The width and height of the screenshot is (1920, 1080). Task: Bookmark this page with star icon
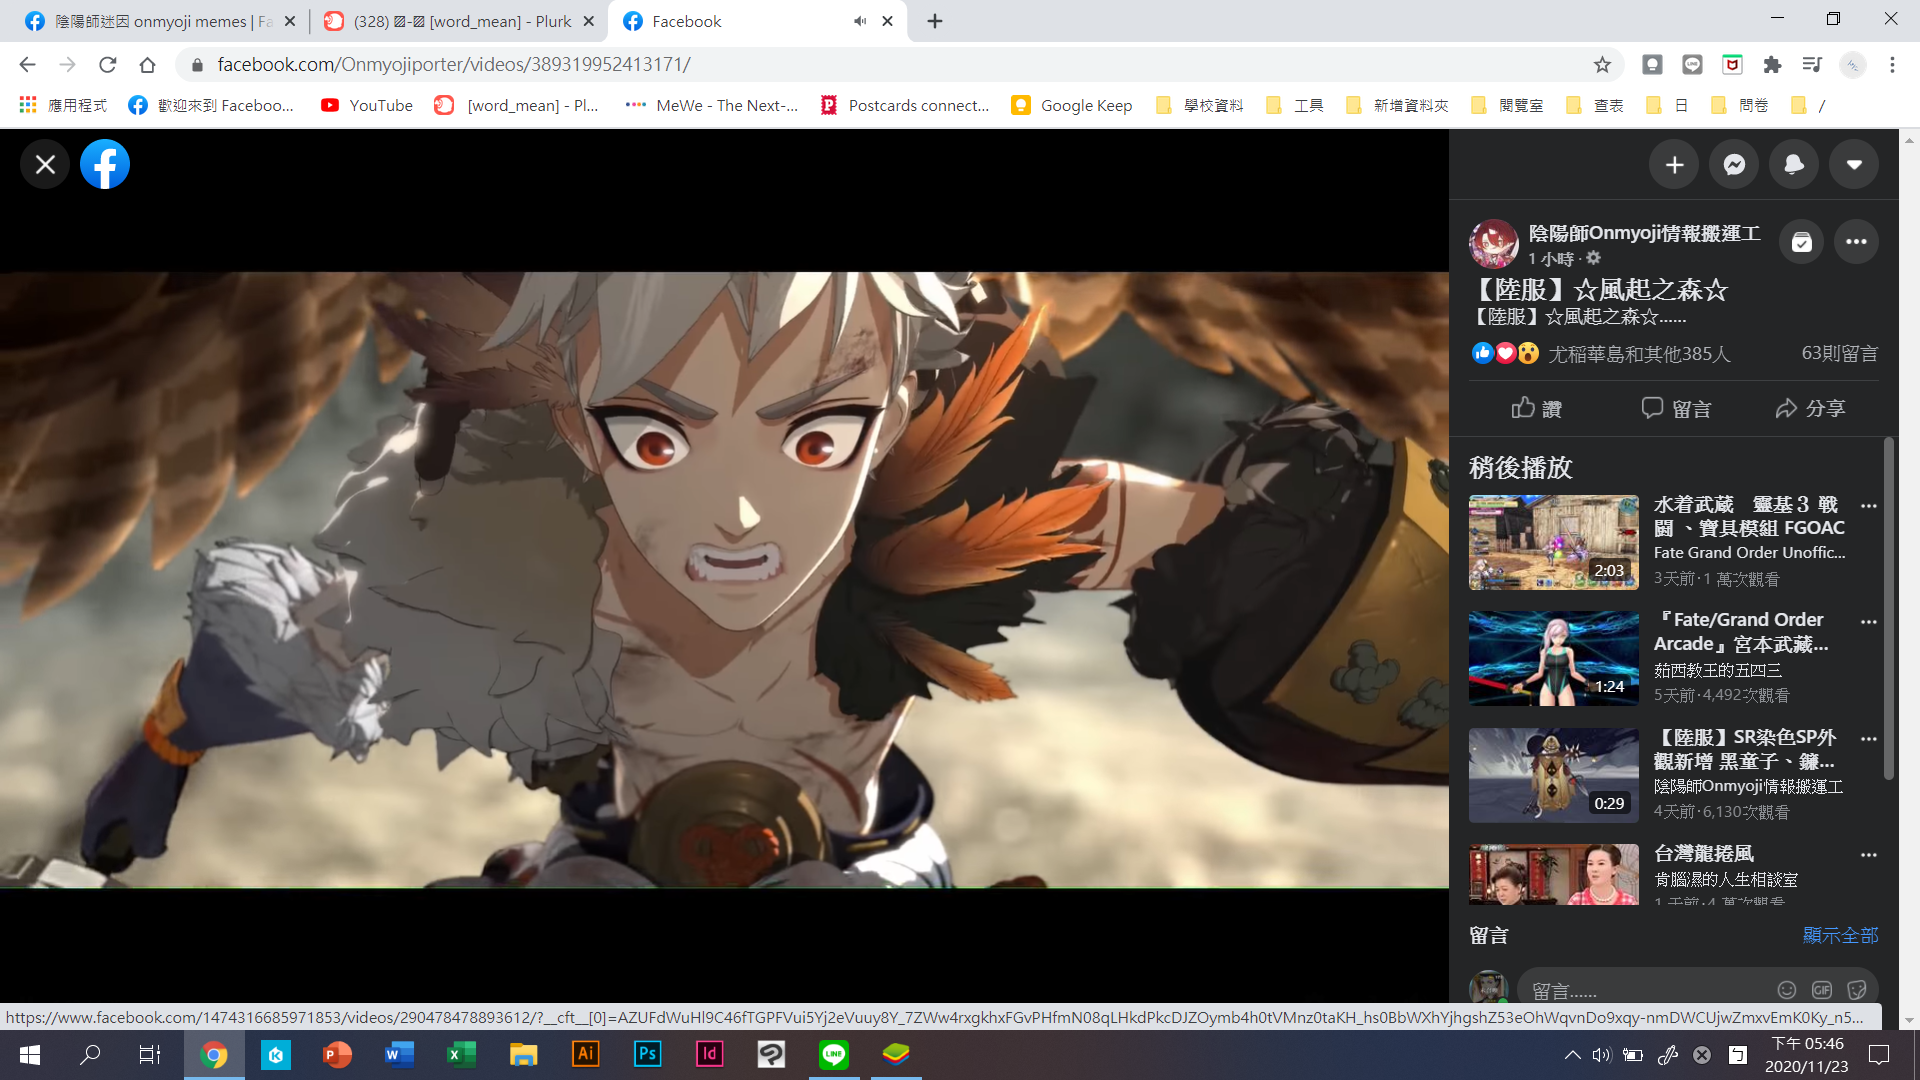click(x=1602, y=65)
